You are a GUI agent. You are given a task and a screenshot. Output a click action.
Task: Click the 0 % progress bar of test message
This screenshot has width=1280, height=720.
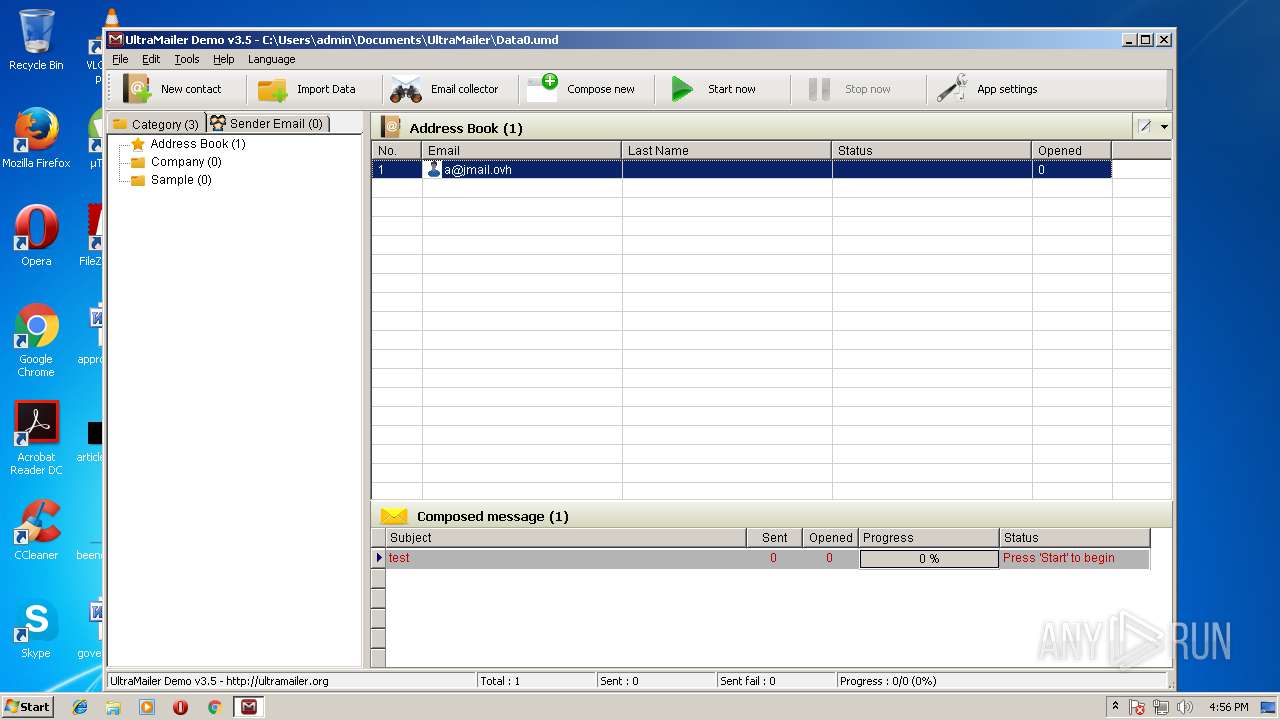tap(929, 559)
